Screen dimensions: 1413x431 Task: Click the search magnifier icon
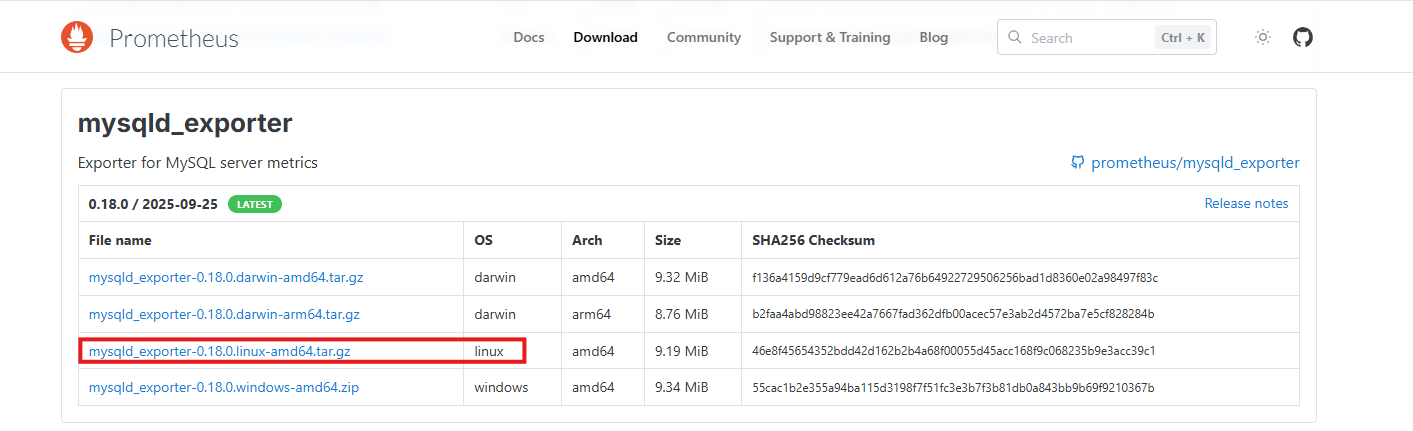(1015, 38)
